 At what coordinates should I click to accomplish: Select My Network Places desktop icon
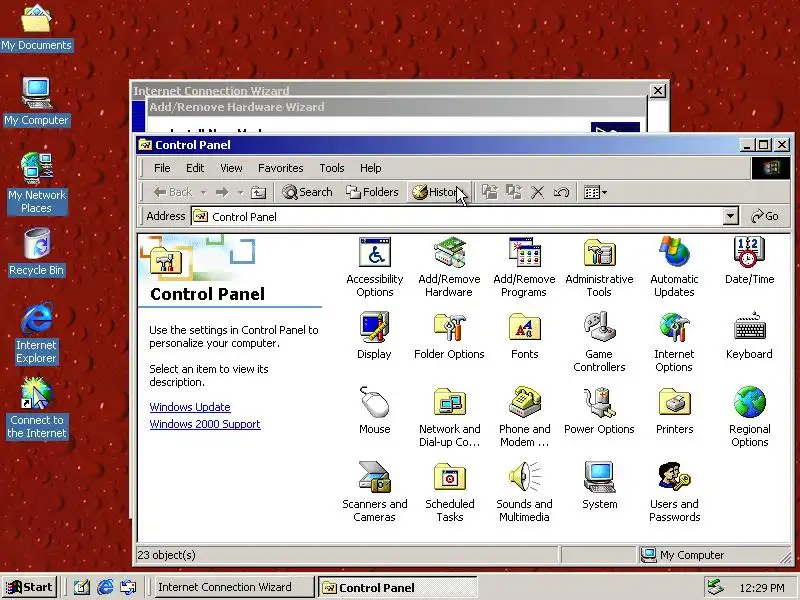[x=37, y=184]
